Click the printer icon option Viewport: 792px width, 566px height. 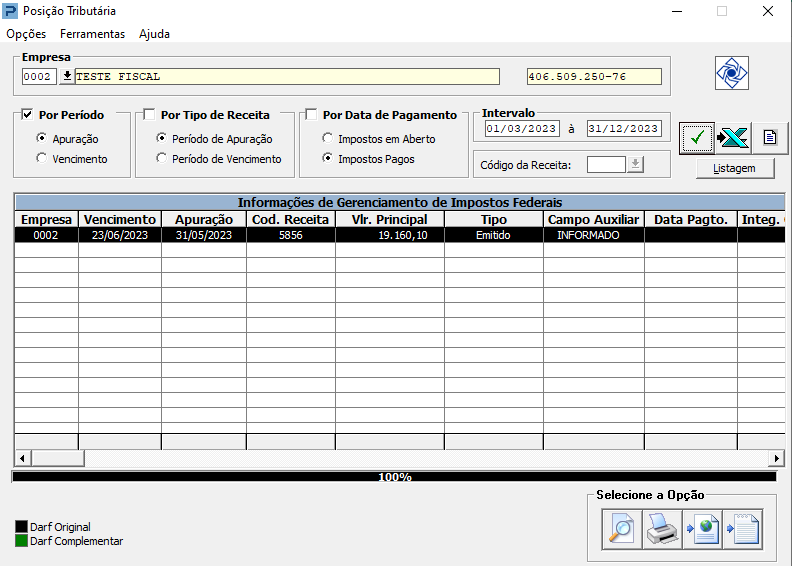[662, 529]
